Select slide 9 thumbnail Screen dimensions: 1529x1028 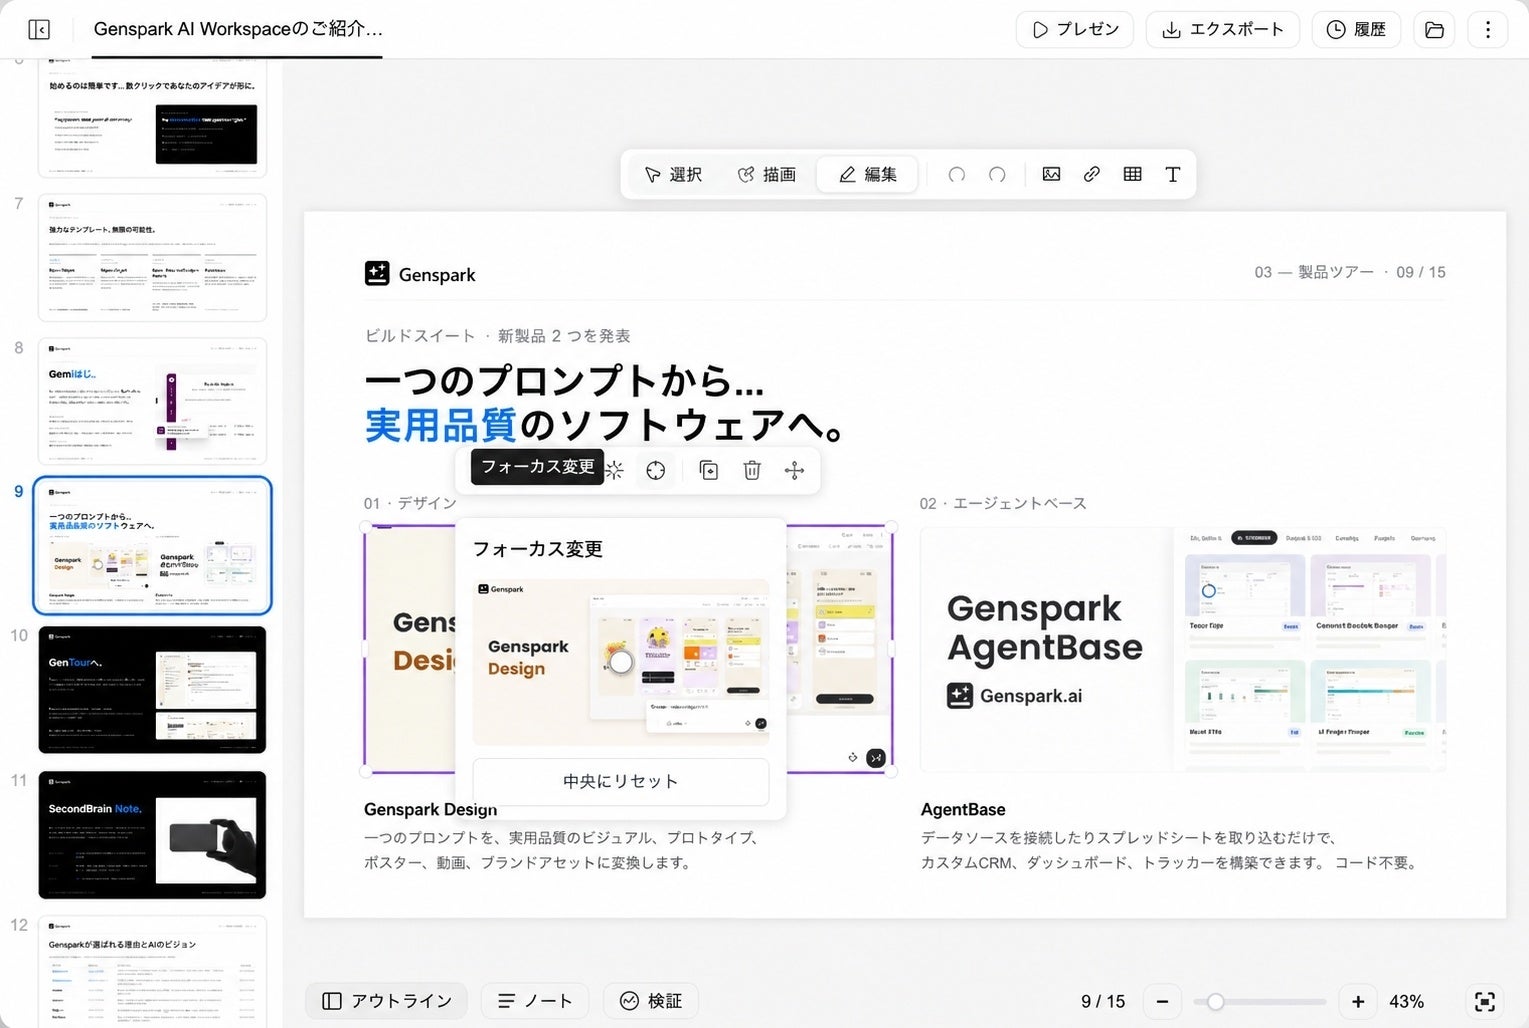coord(152,545)
